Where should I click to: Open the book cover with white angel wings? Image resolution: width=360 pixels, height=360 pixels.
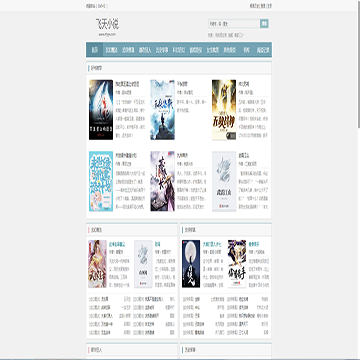click(101, 110)
